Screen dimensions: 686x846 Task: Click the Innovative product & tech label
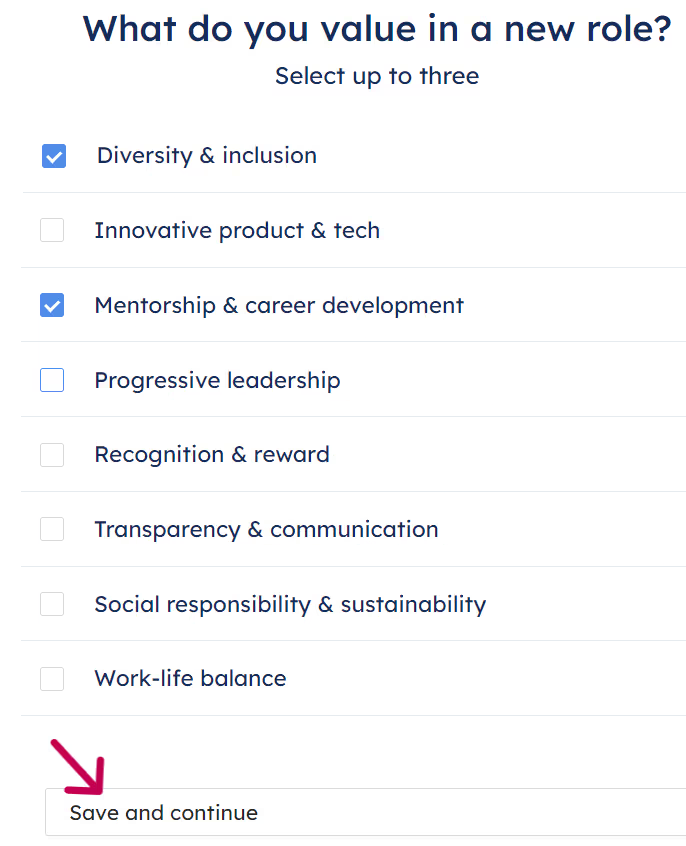coord(237,230)
